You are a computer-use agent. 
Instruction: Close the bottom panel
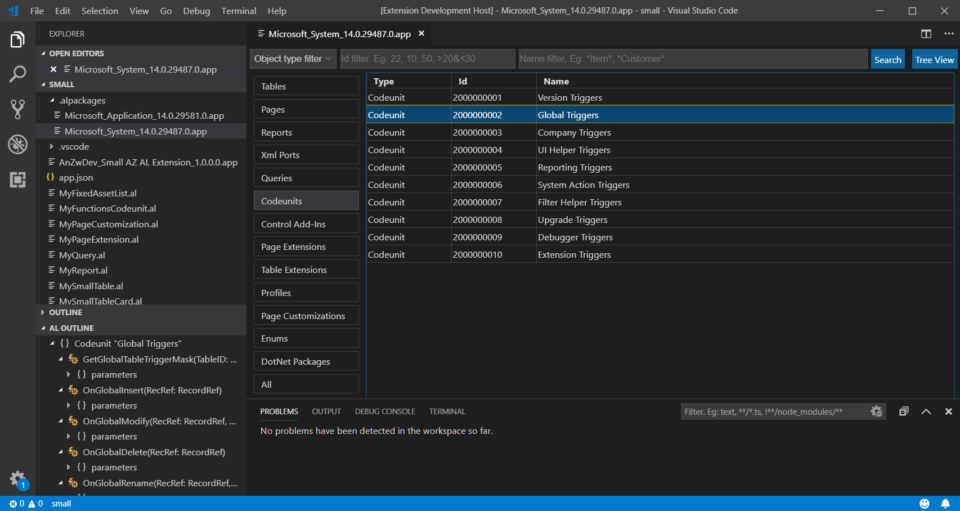pos(948,411)
